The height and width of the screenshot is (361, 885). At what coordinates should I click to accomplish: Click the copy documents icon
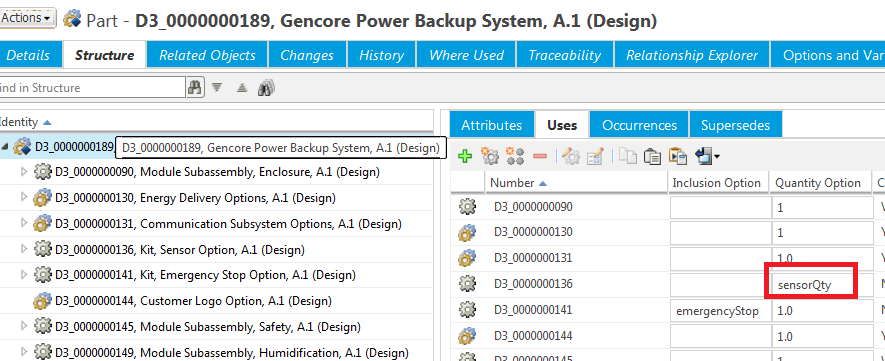pos(628,156)
